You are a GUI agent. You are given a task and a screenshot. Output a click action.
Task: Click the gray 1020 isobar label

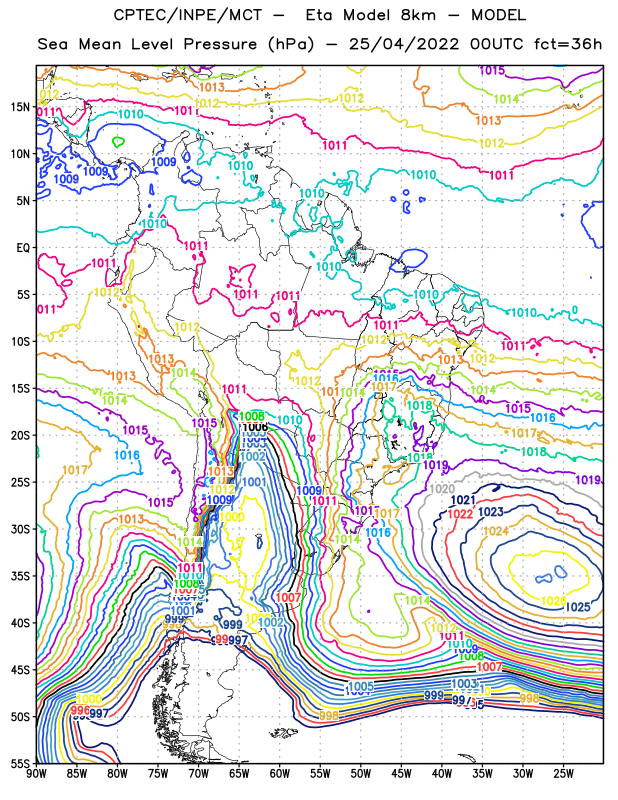(442, 489)
